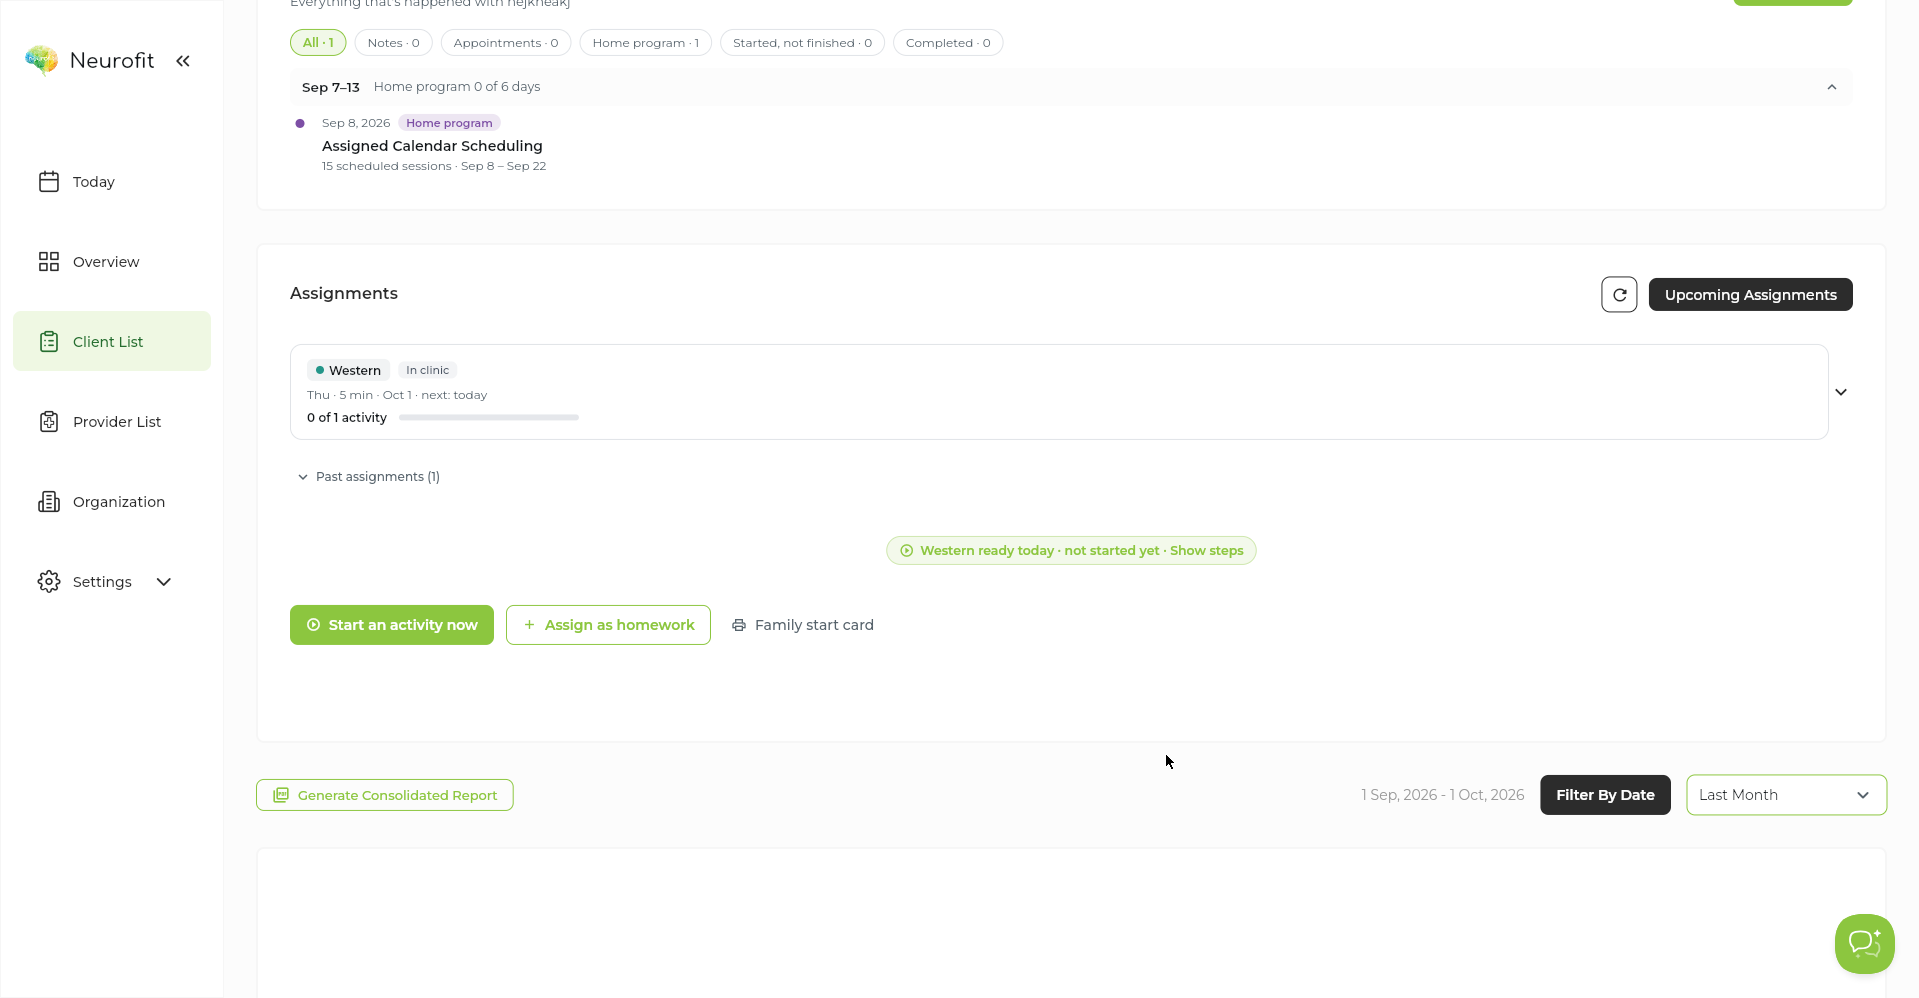Click the Western assignment name badge
Viewport: 1919px width, 998px height.
click(x=348, y=370)
